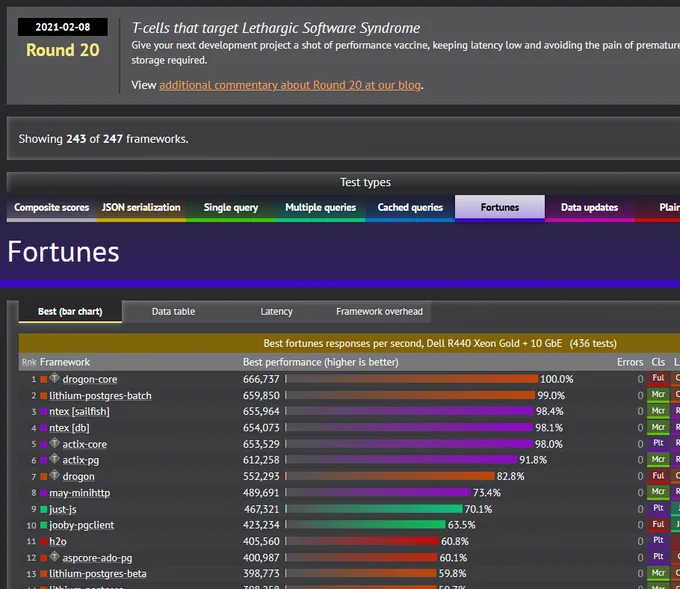This screenshot has width=680, height=589.
Task: Click the diamond icon beside drogon-core
Action: (x=54, y=378)
